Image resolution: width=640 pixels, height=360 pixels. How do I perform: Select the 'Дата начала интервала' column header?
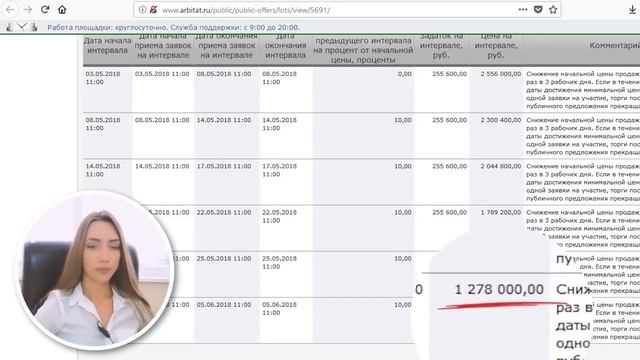tap(107, 45)
